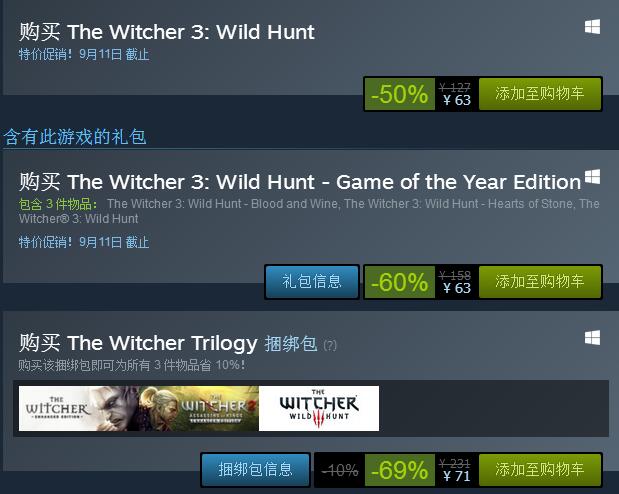Click the -50% discount badge
619x494 pixels.
[400, 94]
